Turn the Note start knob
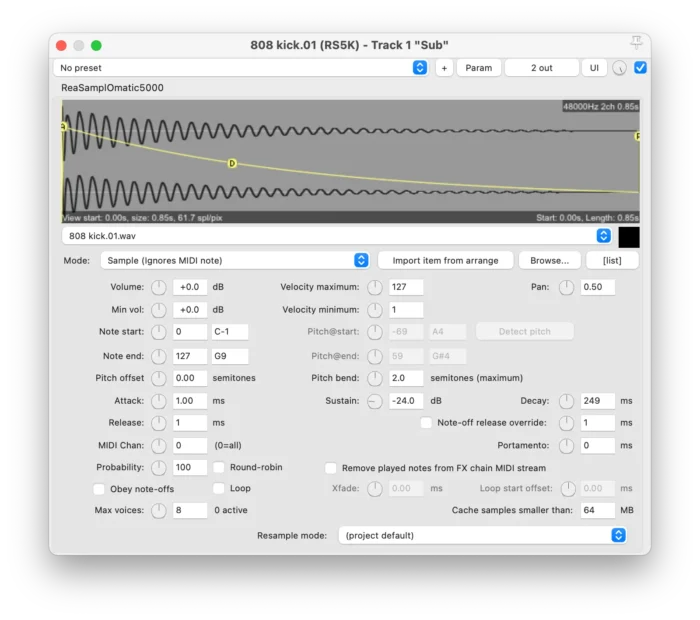The image size is (700, 620). [x=158, y=332]
